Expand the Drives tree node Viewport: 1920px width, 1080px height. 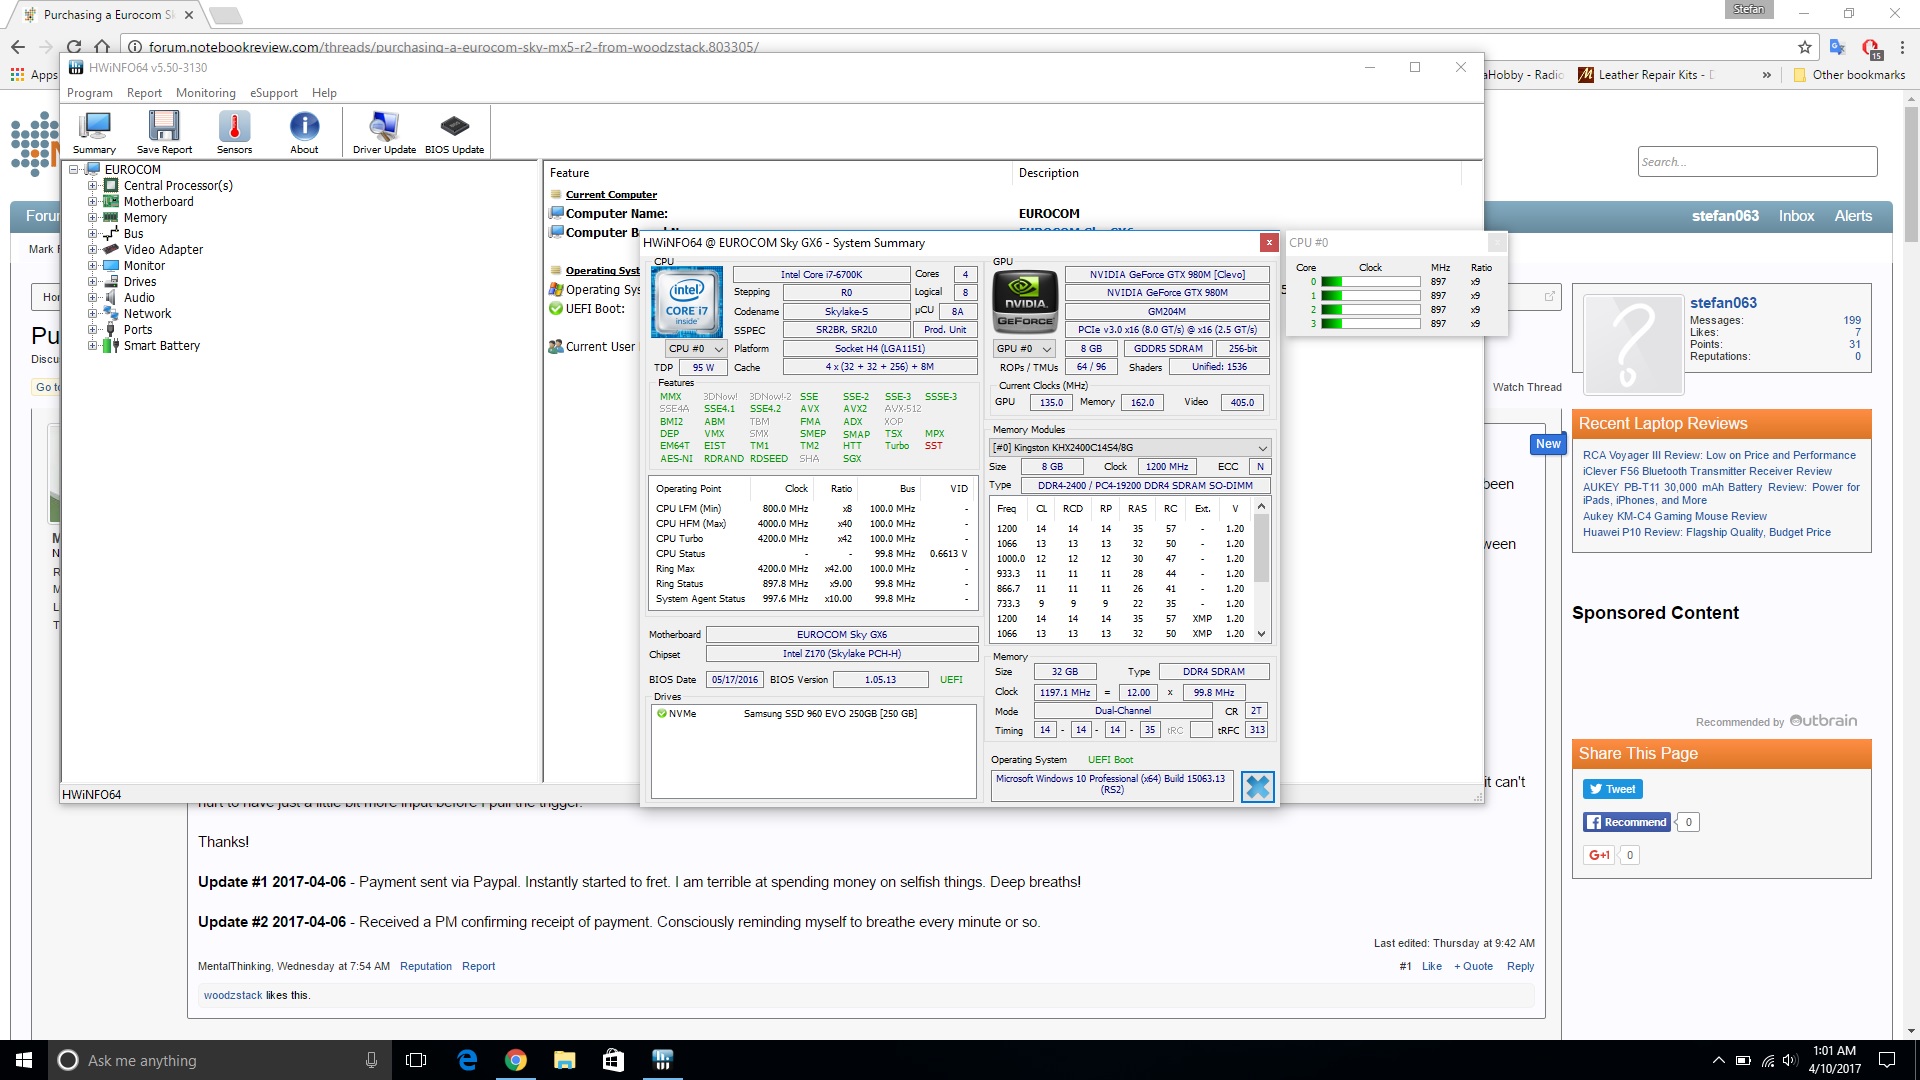point(92,281)
